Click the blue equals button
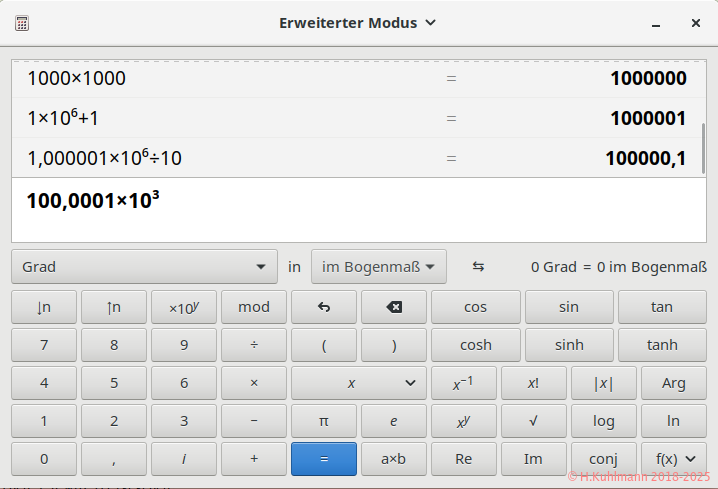The image size is (718, 489). pos(324,459)
